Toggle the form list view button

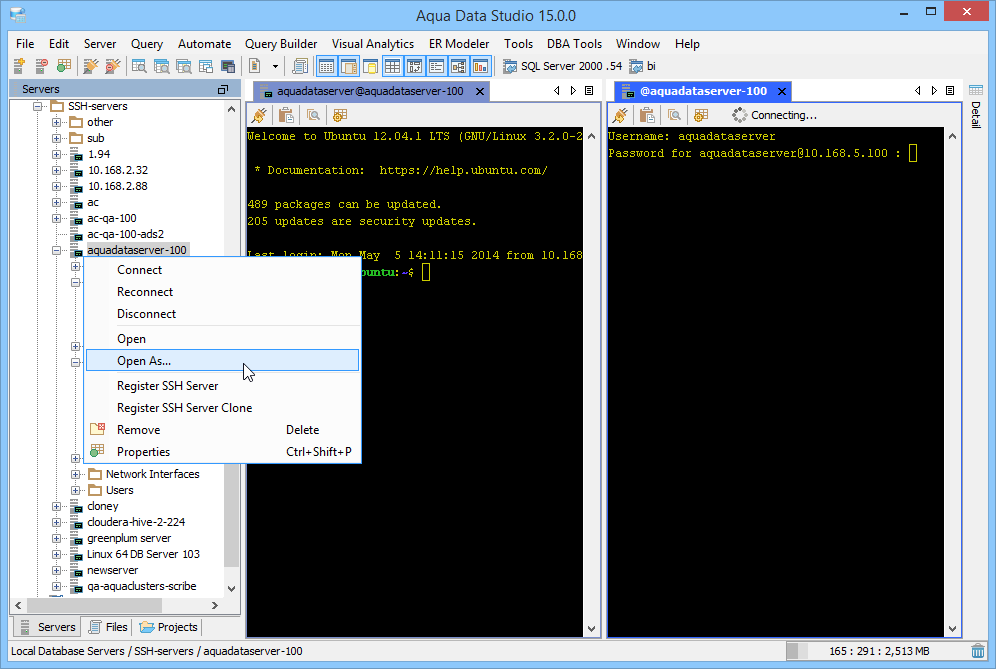point(436,66)
